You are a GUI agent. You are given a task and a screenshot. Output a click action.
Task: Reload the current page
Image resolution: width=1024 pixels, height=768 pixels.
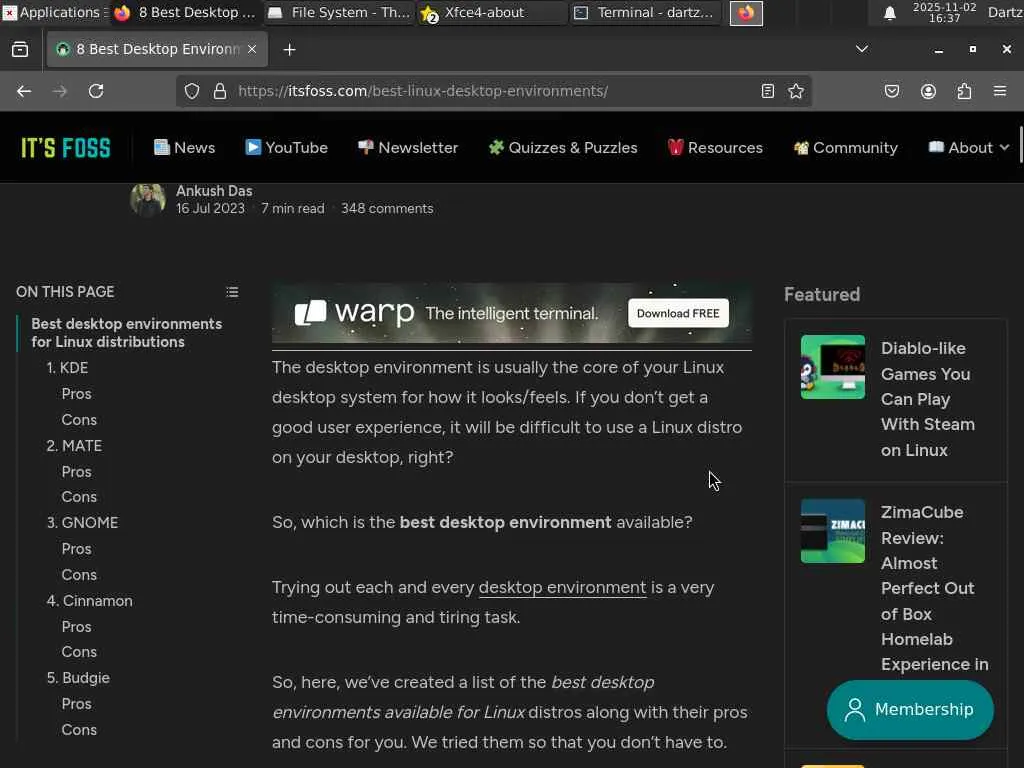pyautogui.click(x=96, y=91)
